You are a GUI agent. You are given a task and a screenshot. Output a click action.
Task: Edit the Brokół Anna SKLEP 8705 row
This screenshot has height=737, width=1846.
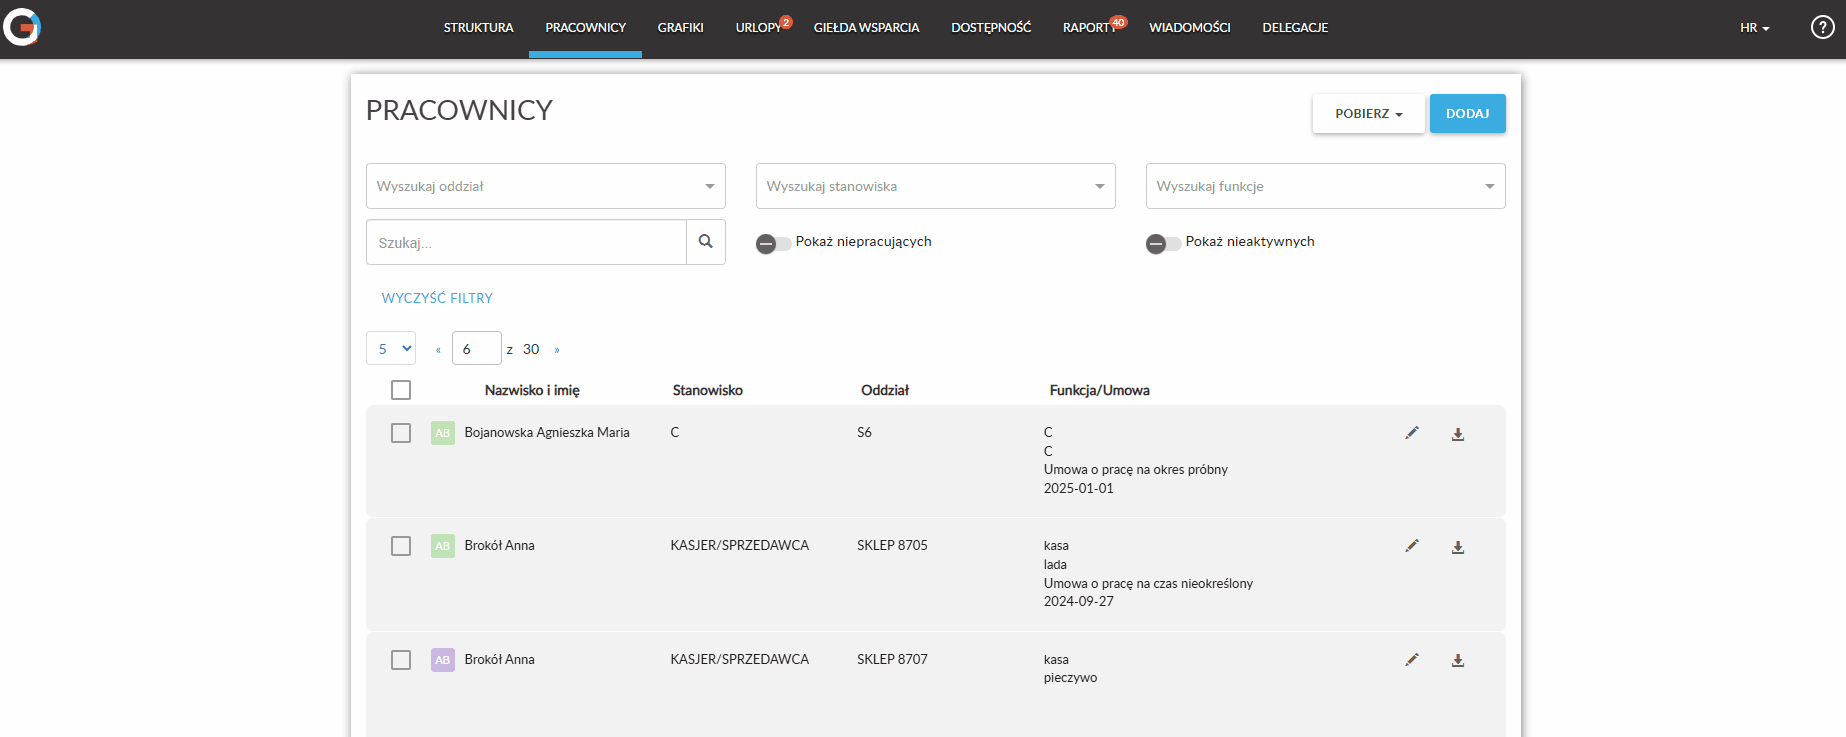click(x=1411, y=546)
